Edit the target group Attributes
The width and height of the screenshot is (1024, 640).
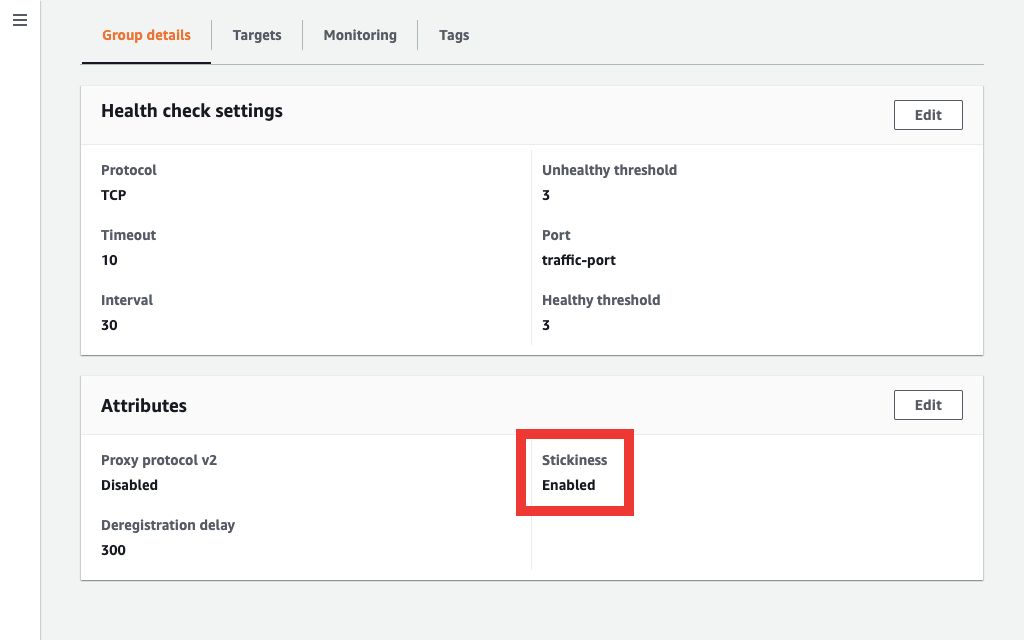click(x=927, y=404)
